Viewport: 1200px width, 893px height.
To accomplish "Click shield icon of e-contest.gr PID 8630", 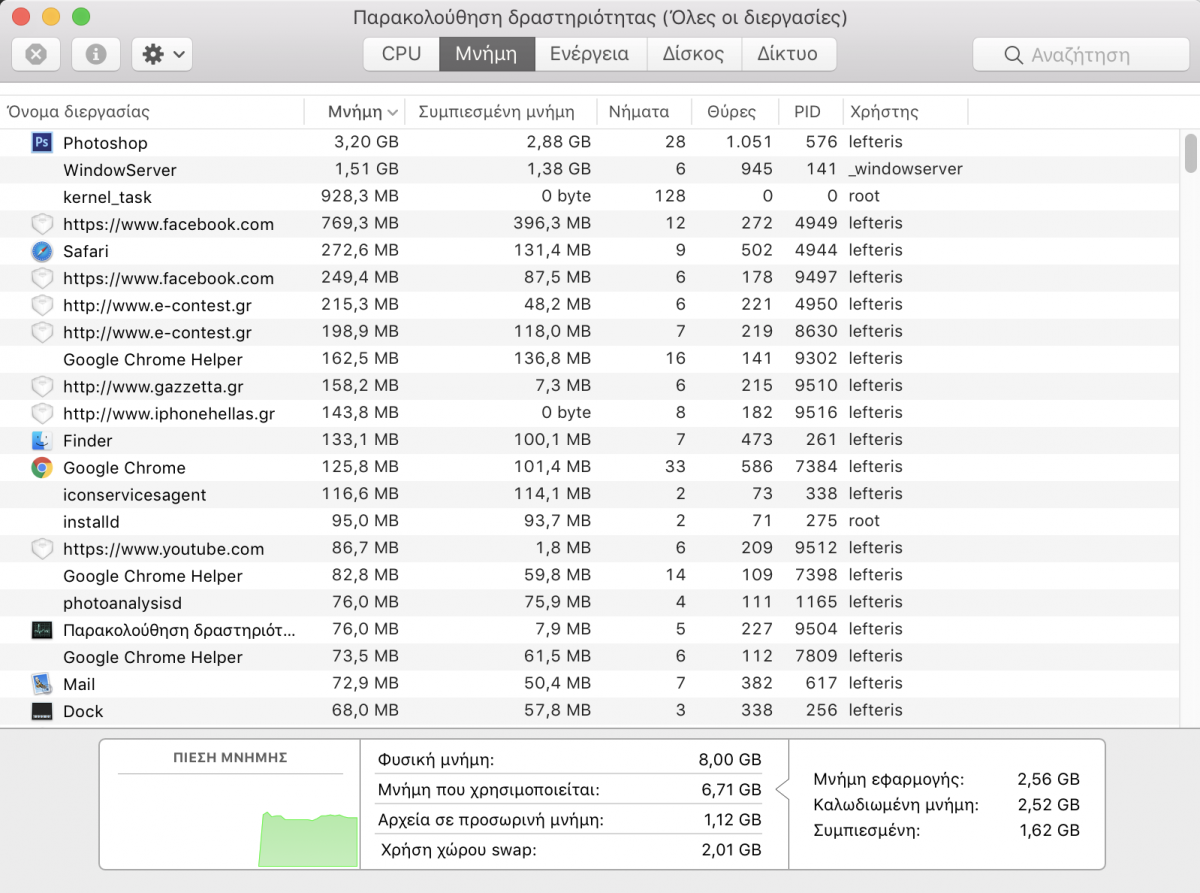I will 41,331.
